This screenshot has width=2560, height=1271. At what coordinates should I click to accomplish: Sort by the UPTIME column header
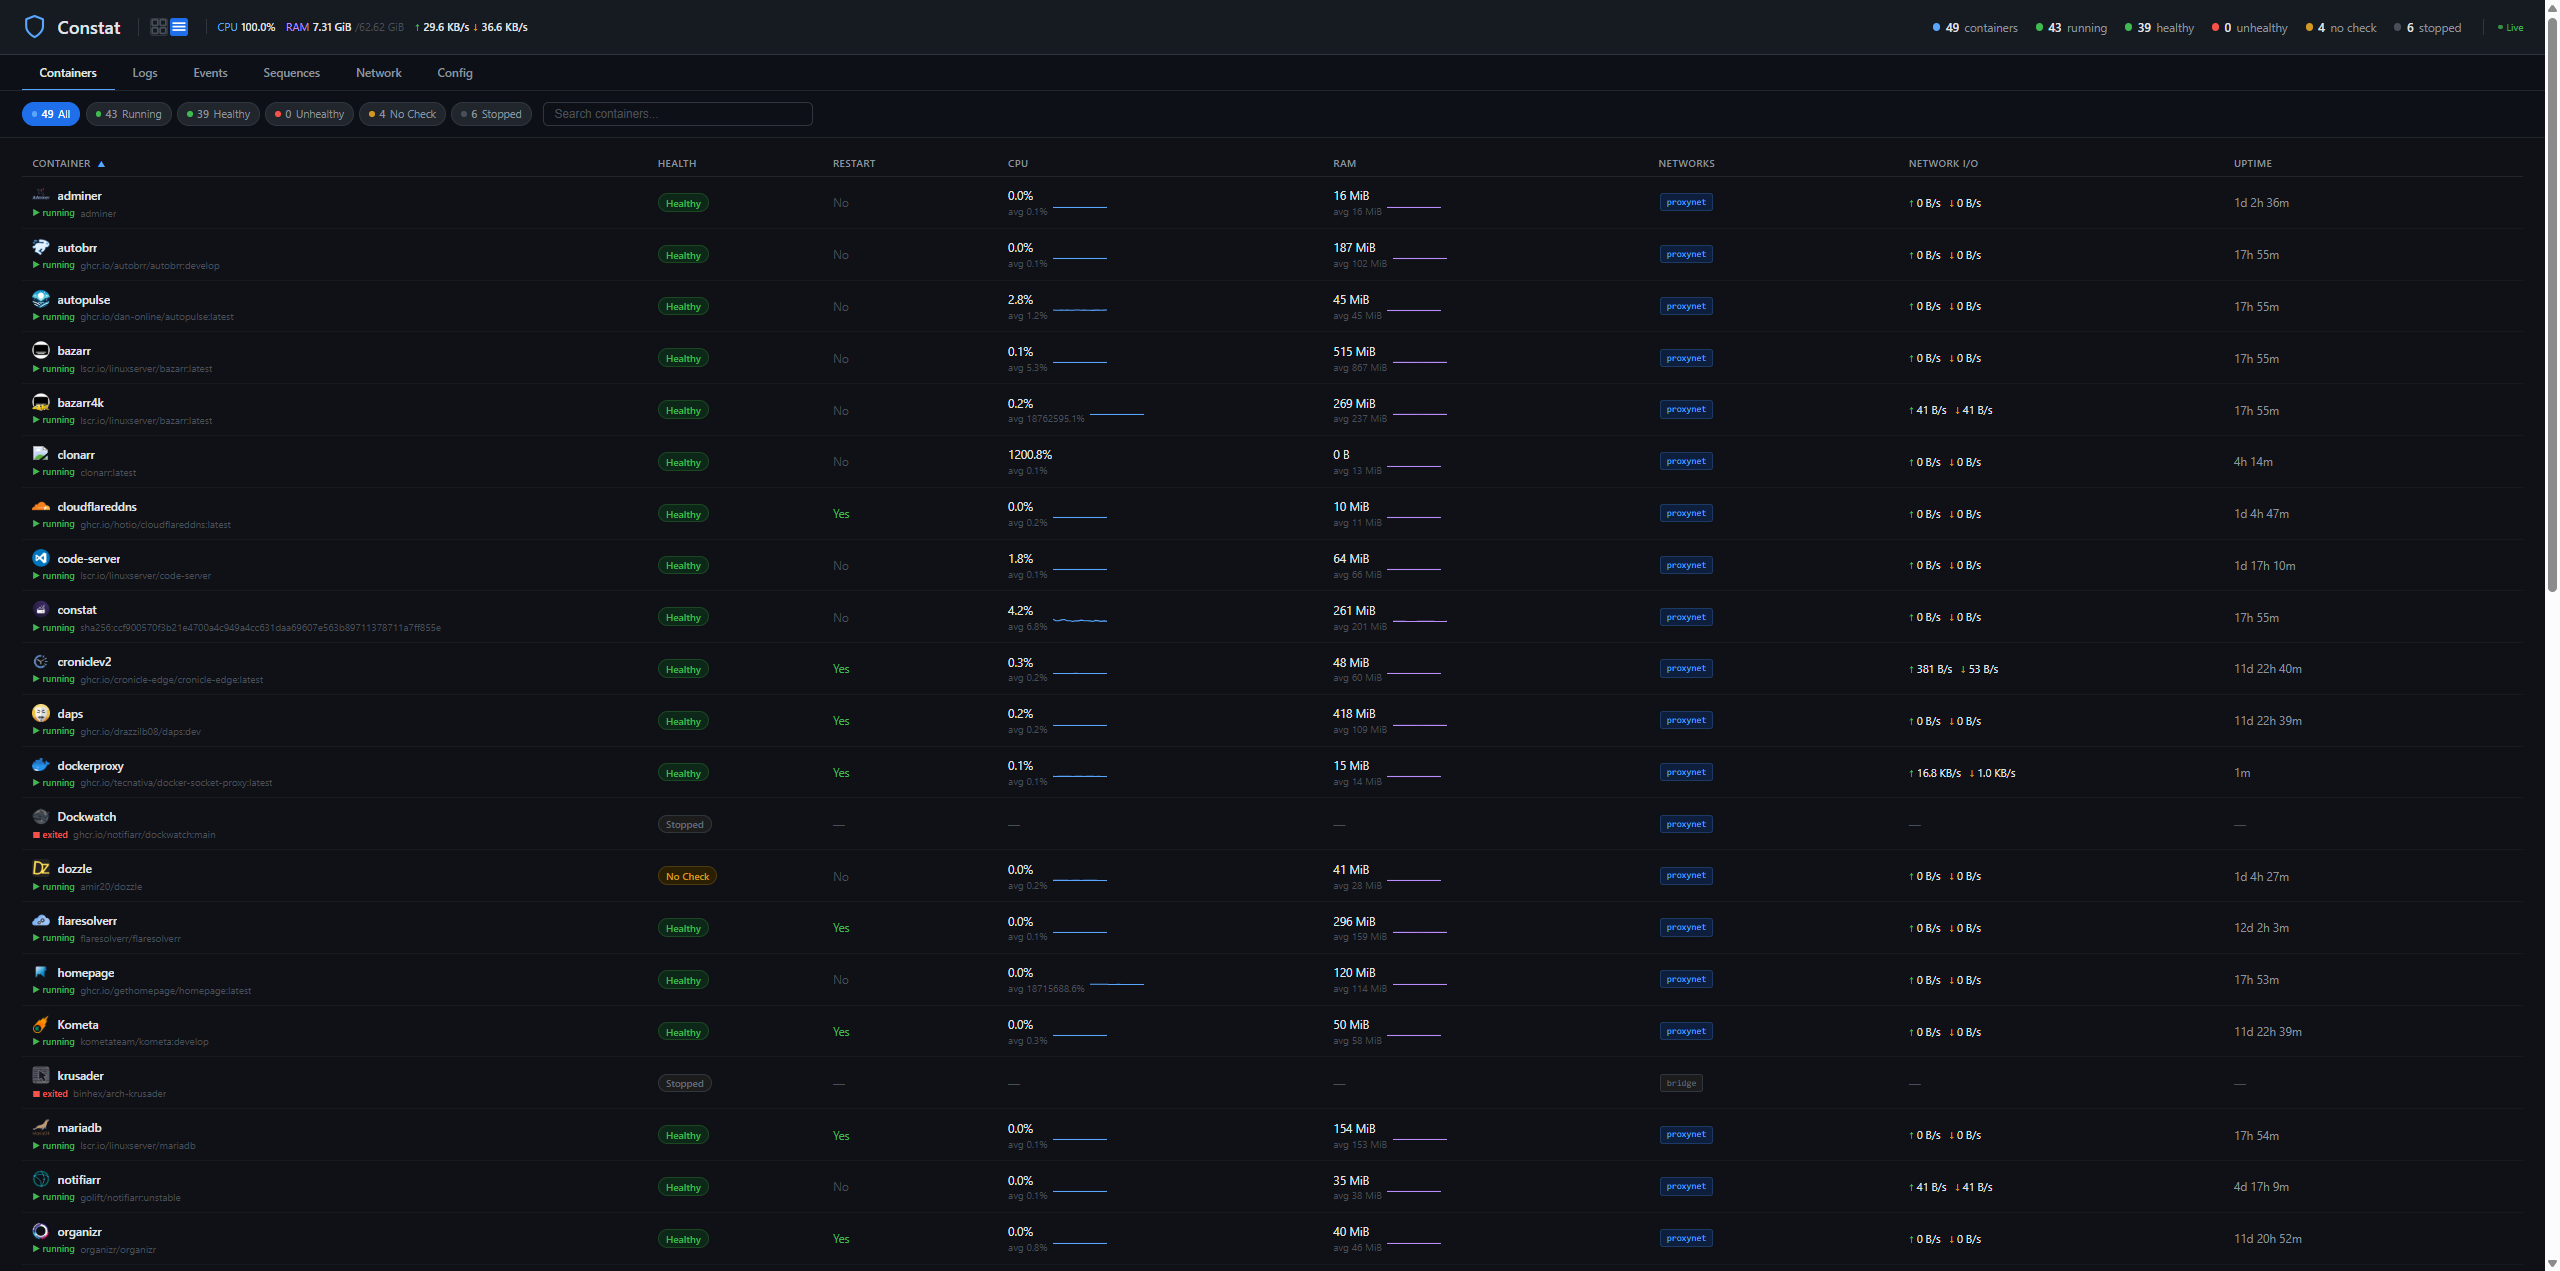click(x=2253, y=163)
